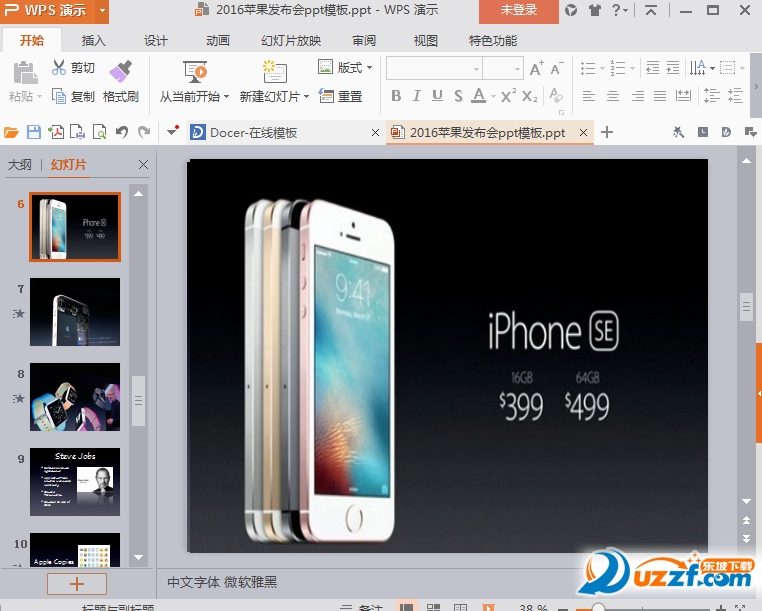
Task: Open font name combo box
Action: click(x=434, y=69)
